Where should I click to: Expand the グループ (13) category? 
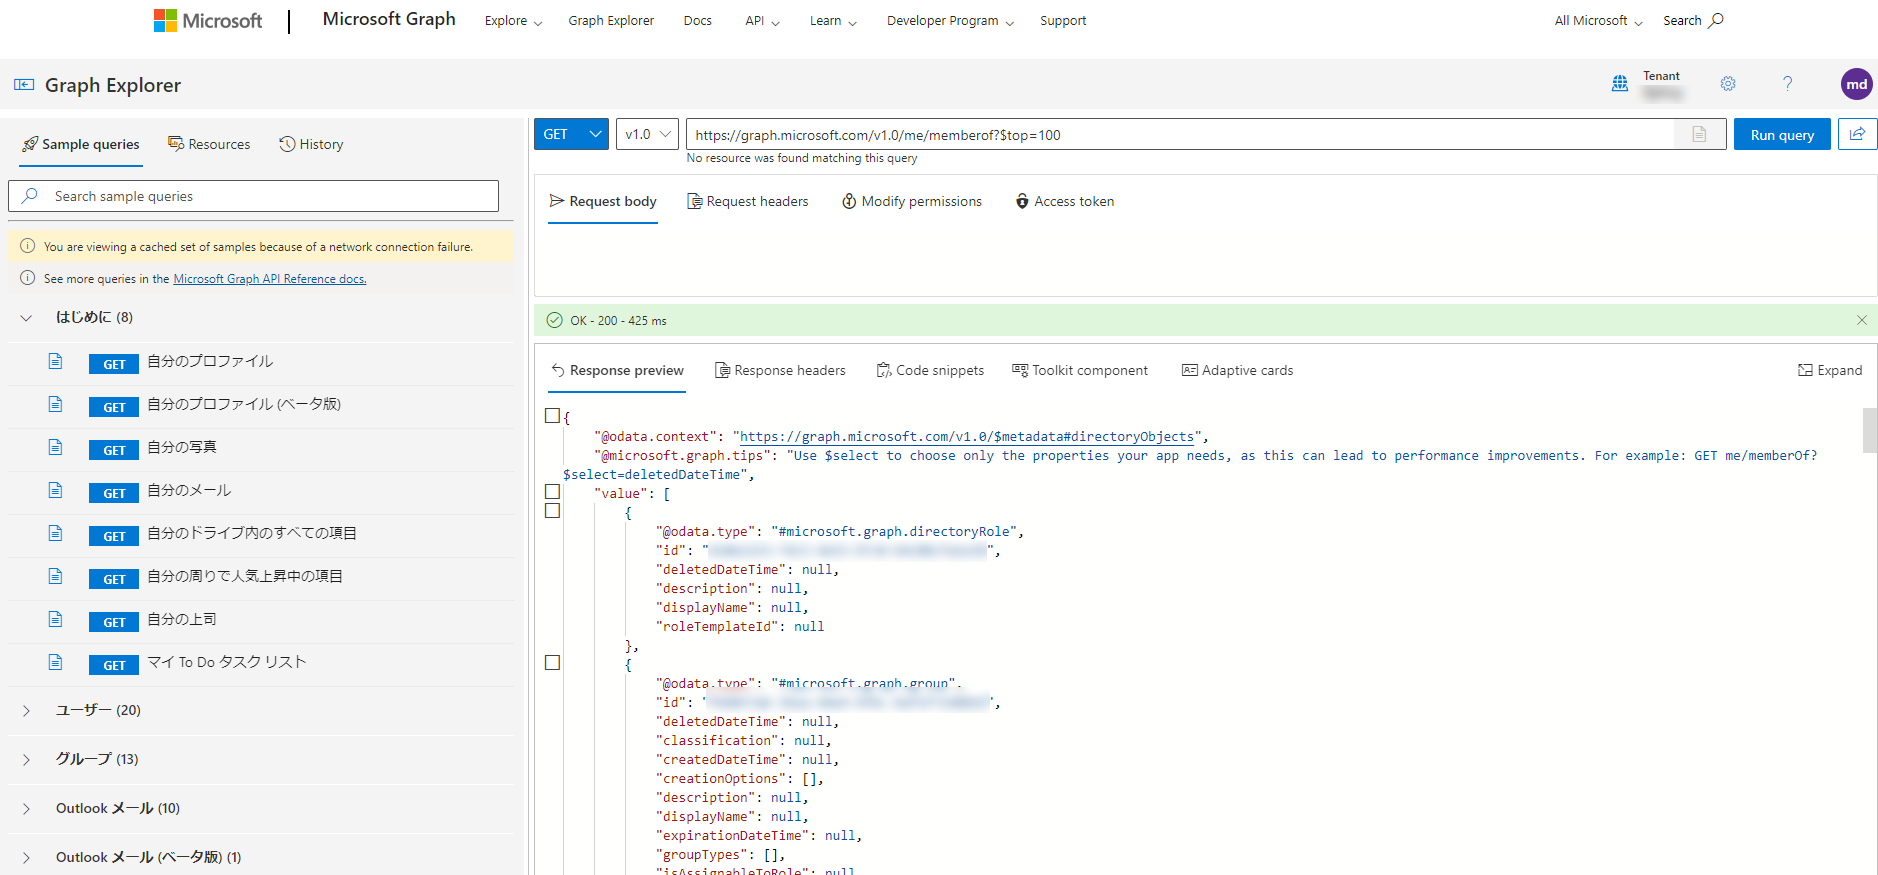(x=26, y=760)
